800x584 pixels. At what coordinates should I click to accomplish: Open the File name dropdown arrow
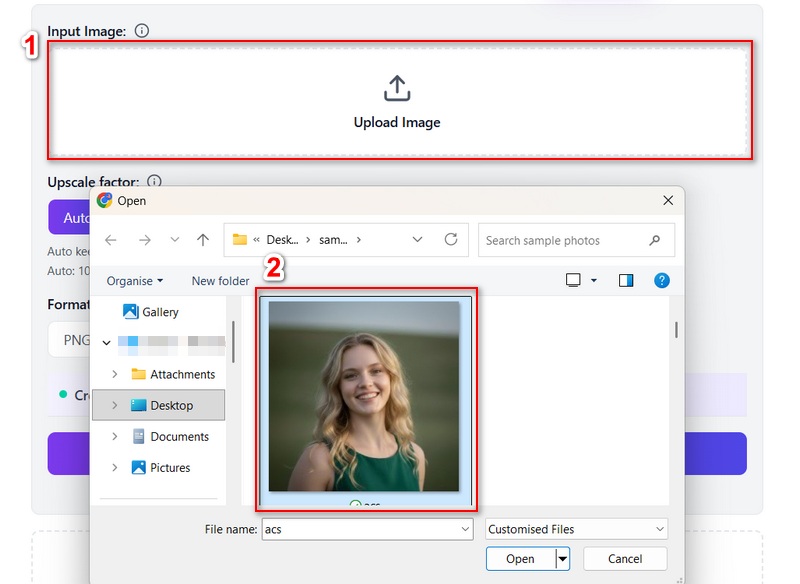coord(465,529)
